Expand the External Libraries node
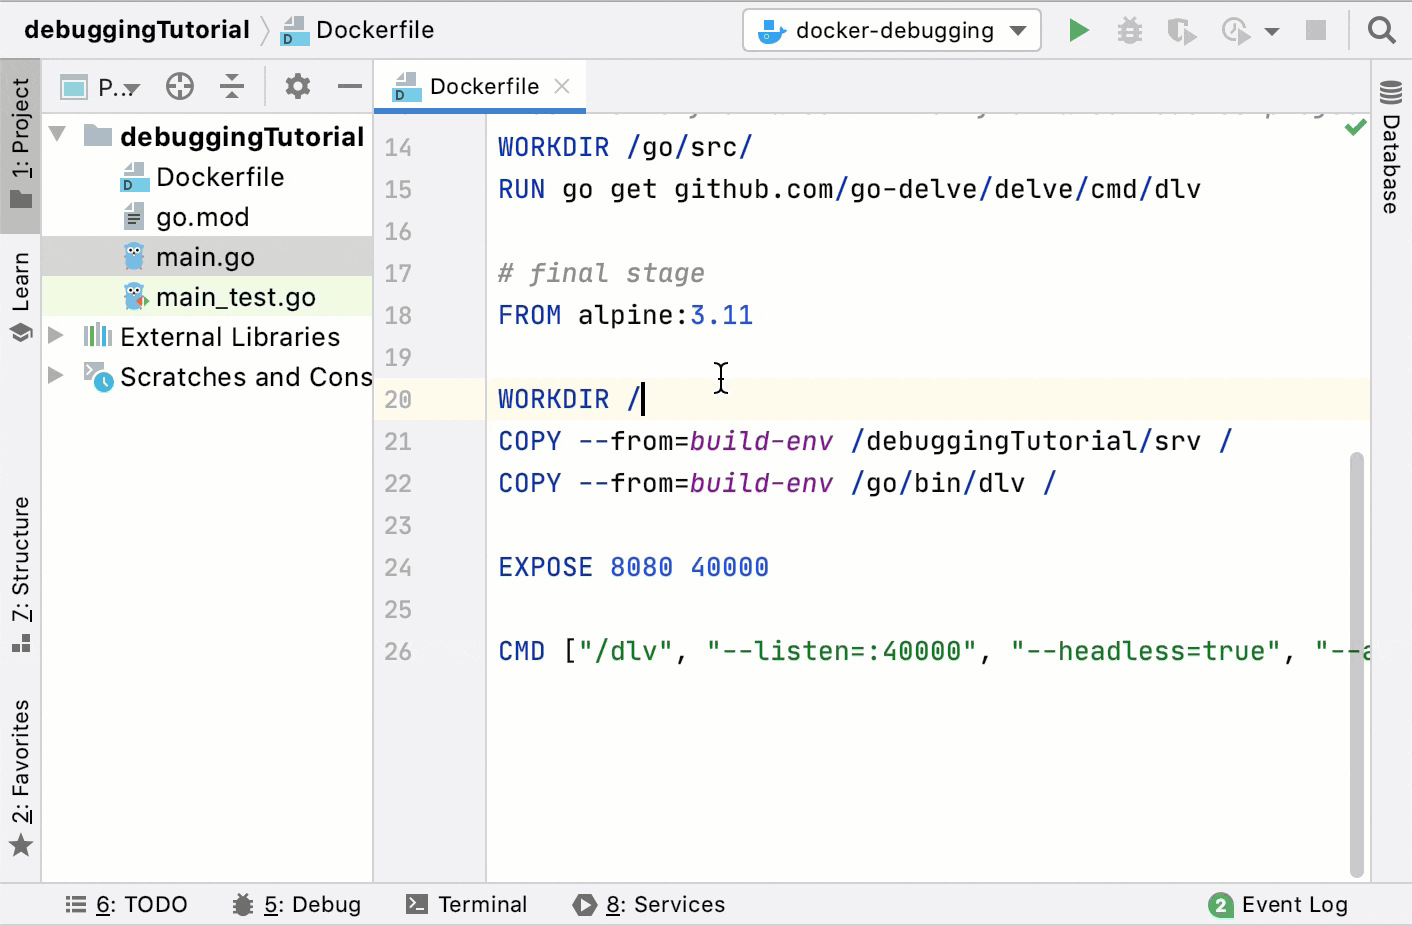Screen dimensions: 1412x926 pyautogui.click(x=57, y=337)
